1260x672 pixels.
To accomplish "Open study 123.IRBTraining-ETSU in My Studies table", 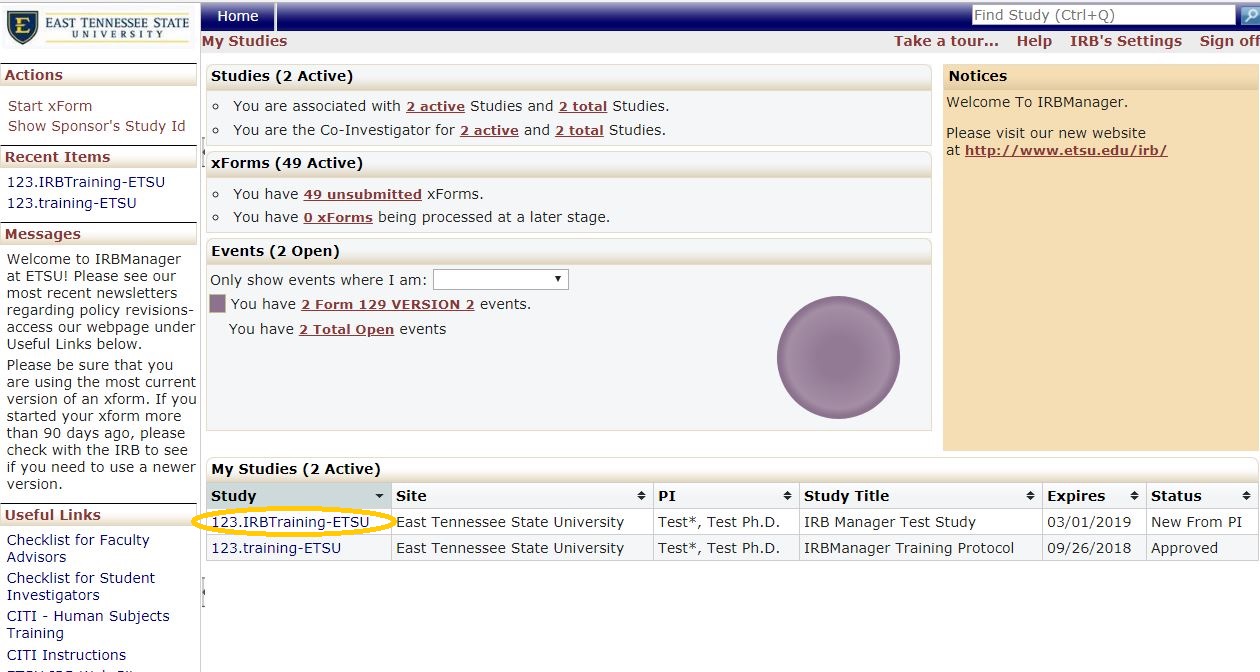I will point(290,522).
